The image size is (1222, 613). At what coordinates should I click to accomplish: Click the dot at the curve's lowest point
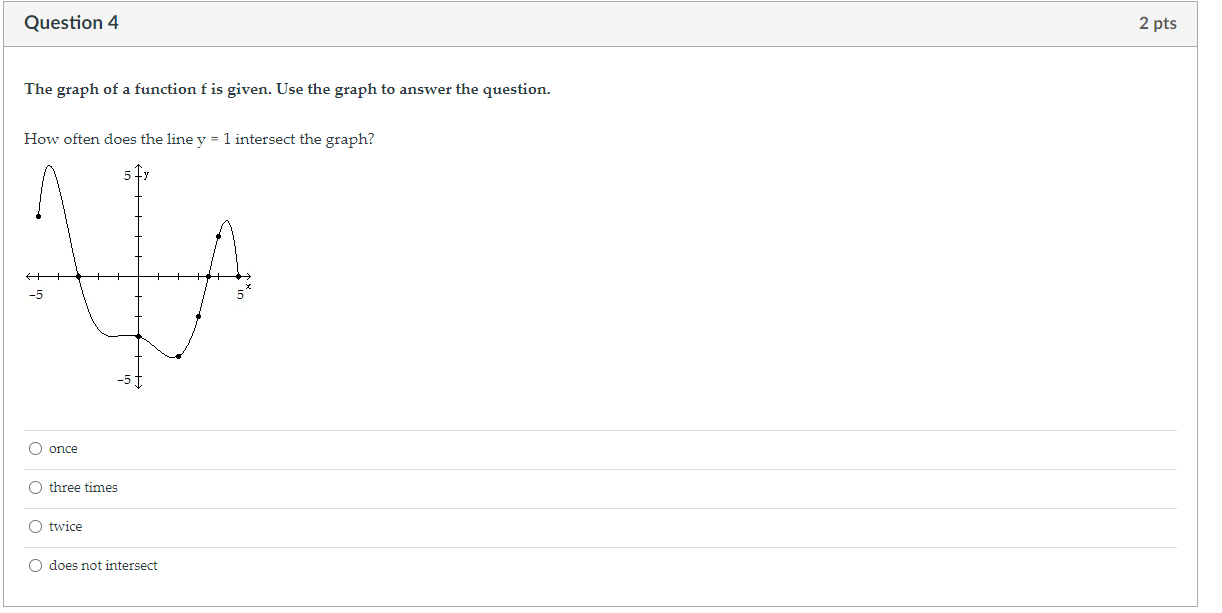click(x=178, y=356)
